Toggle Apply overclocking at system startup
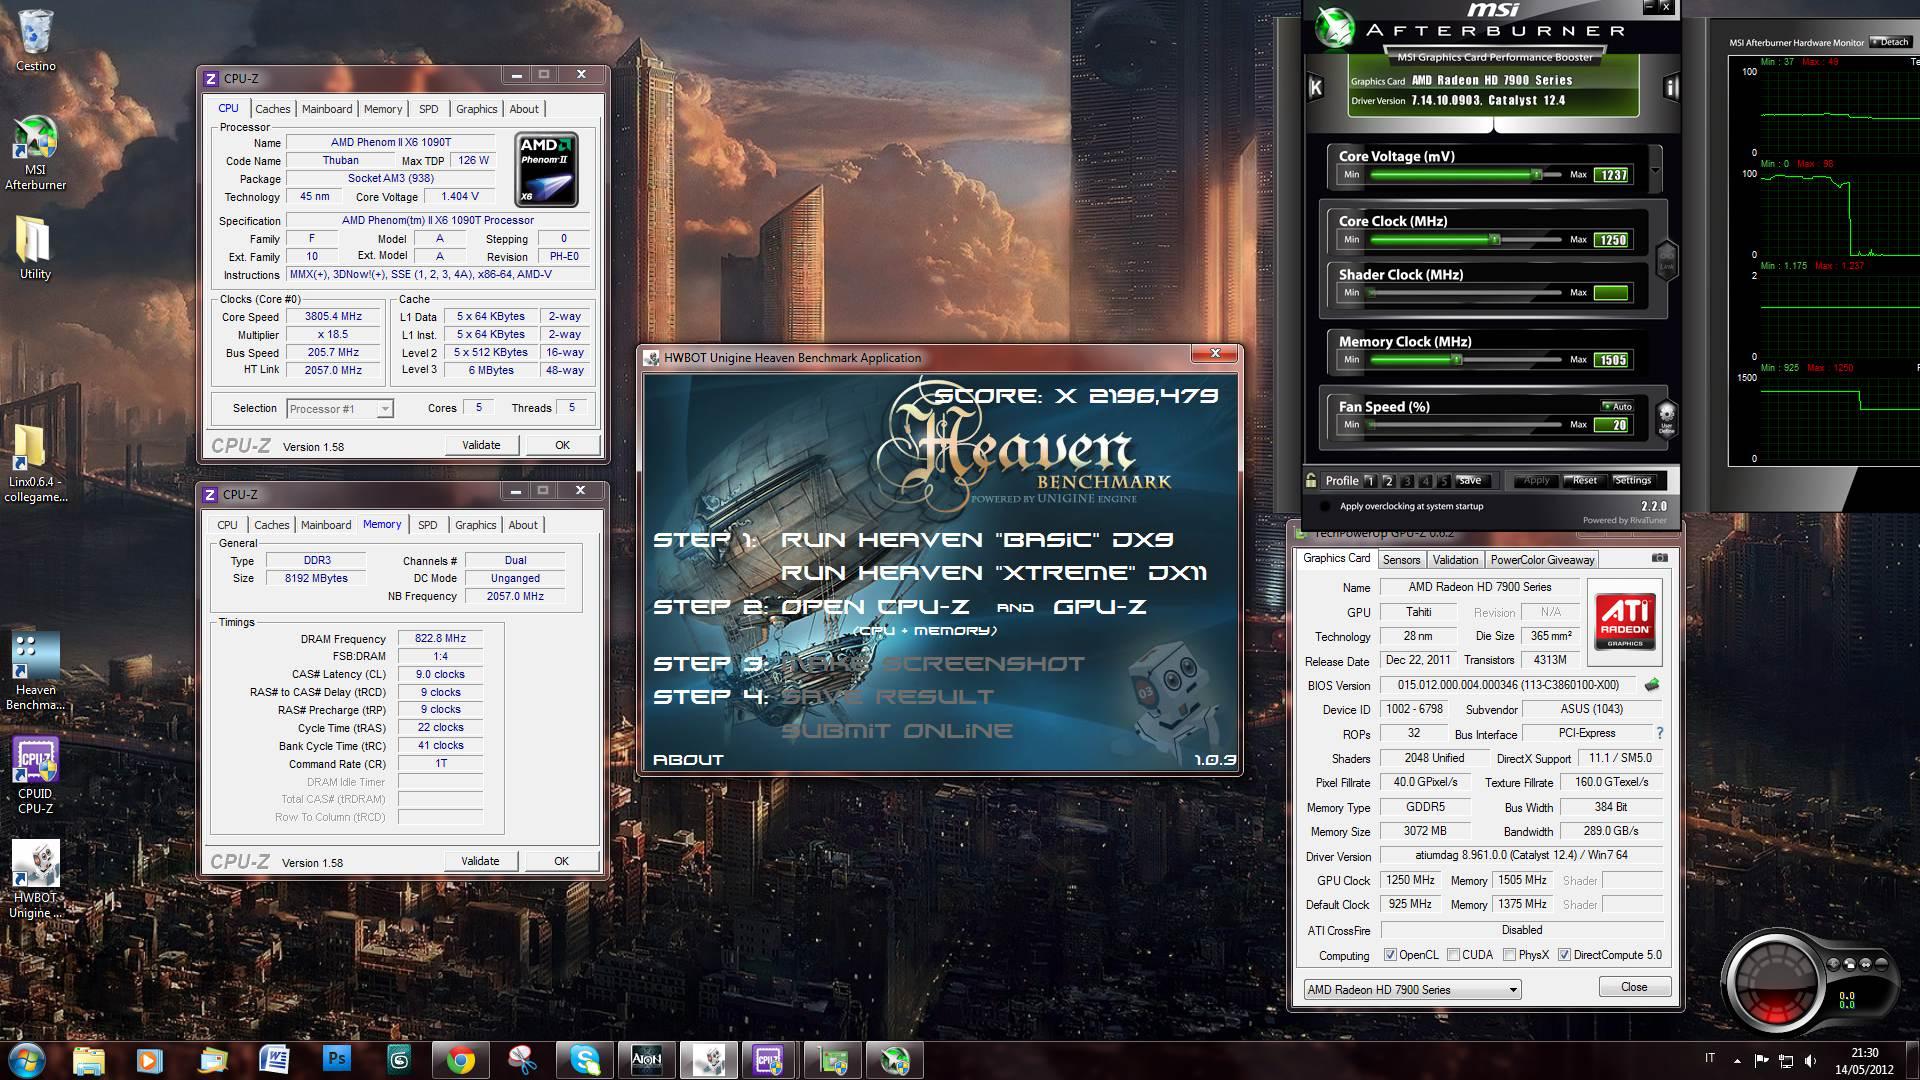The image size is (1920, 1080). click(1326, 506)
